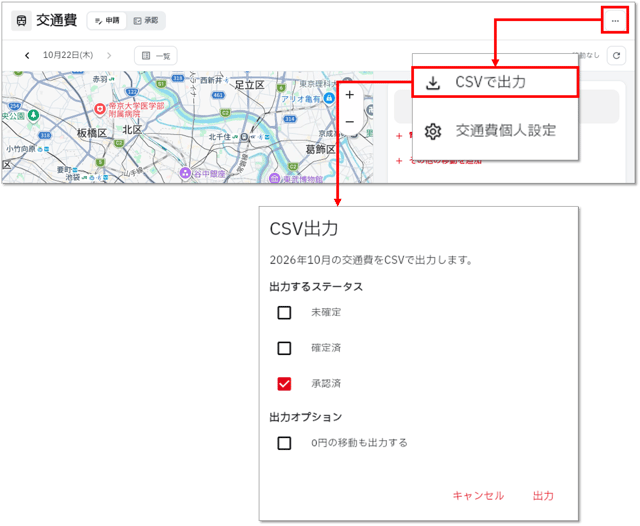
Task: Zoom out the map with minus button
Action: (349, 122)
